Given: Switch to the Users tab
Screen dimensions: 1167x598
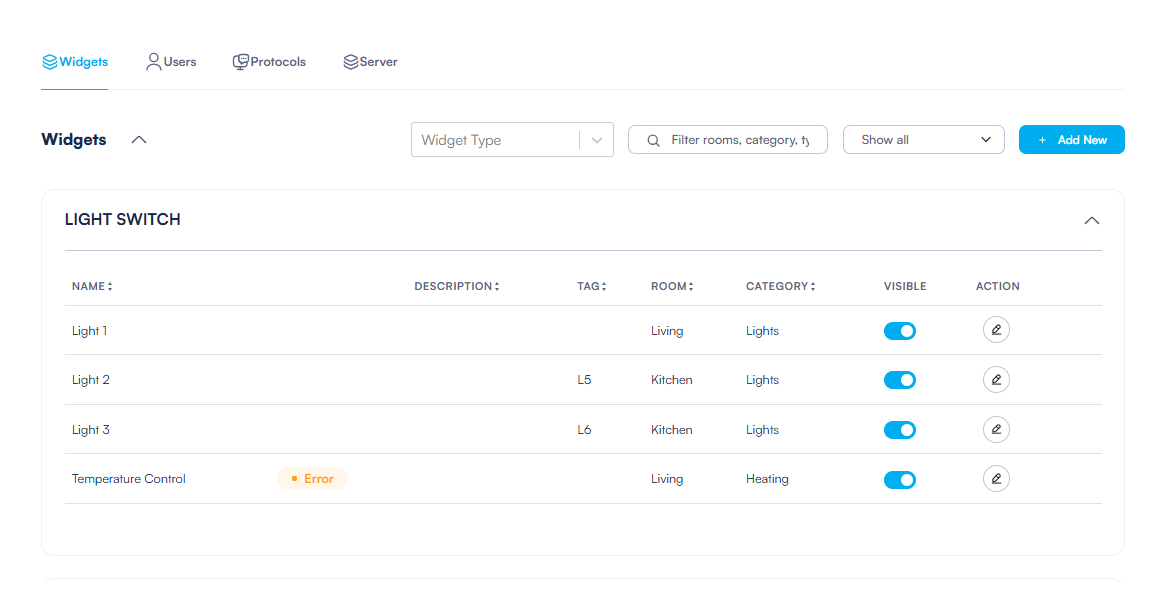Looking at the screenshot, I should click(x=171, y=62).
